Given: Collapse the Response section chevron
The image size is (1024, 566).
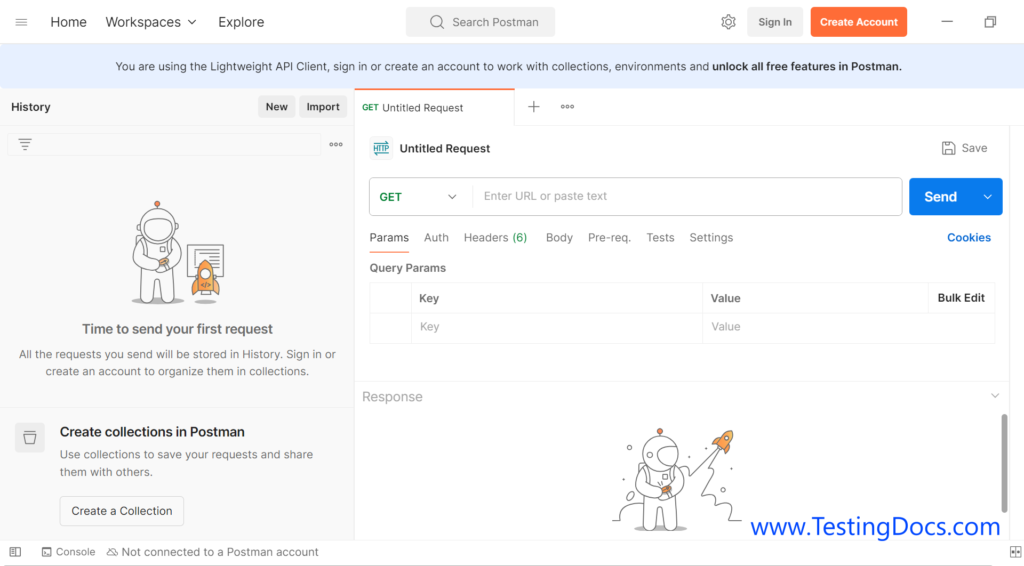Looking at the screenshot, I should (x=995, y=396).
